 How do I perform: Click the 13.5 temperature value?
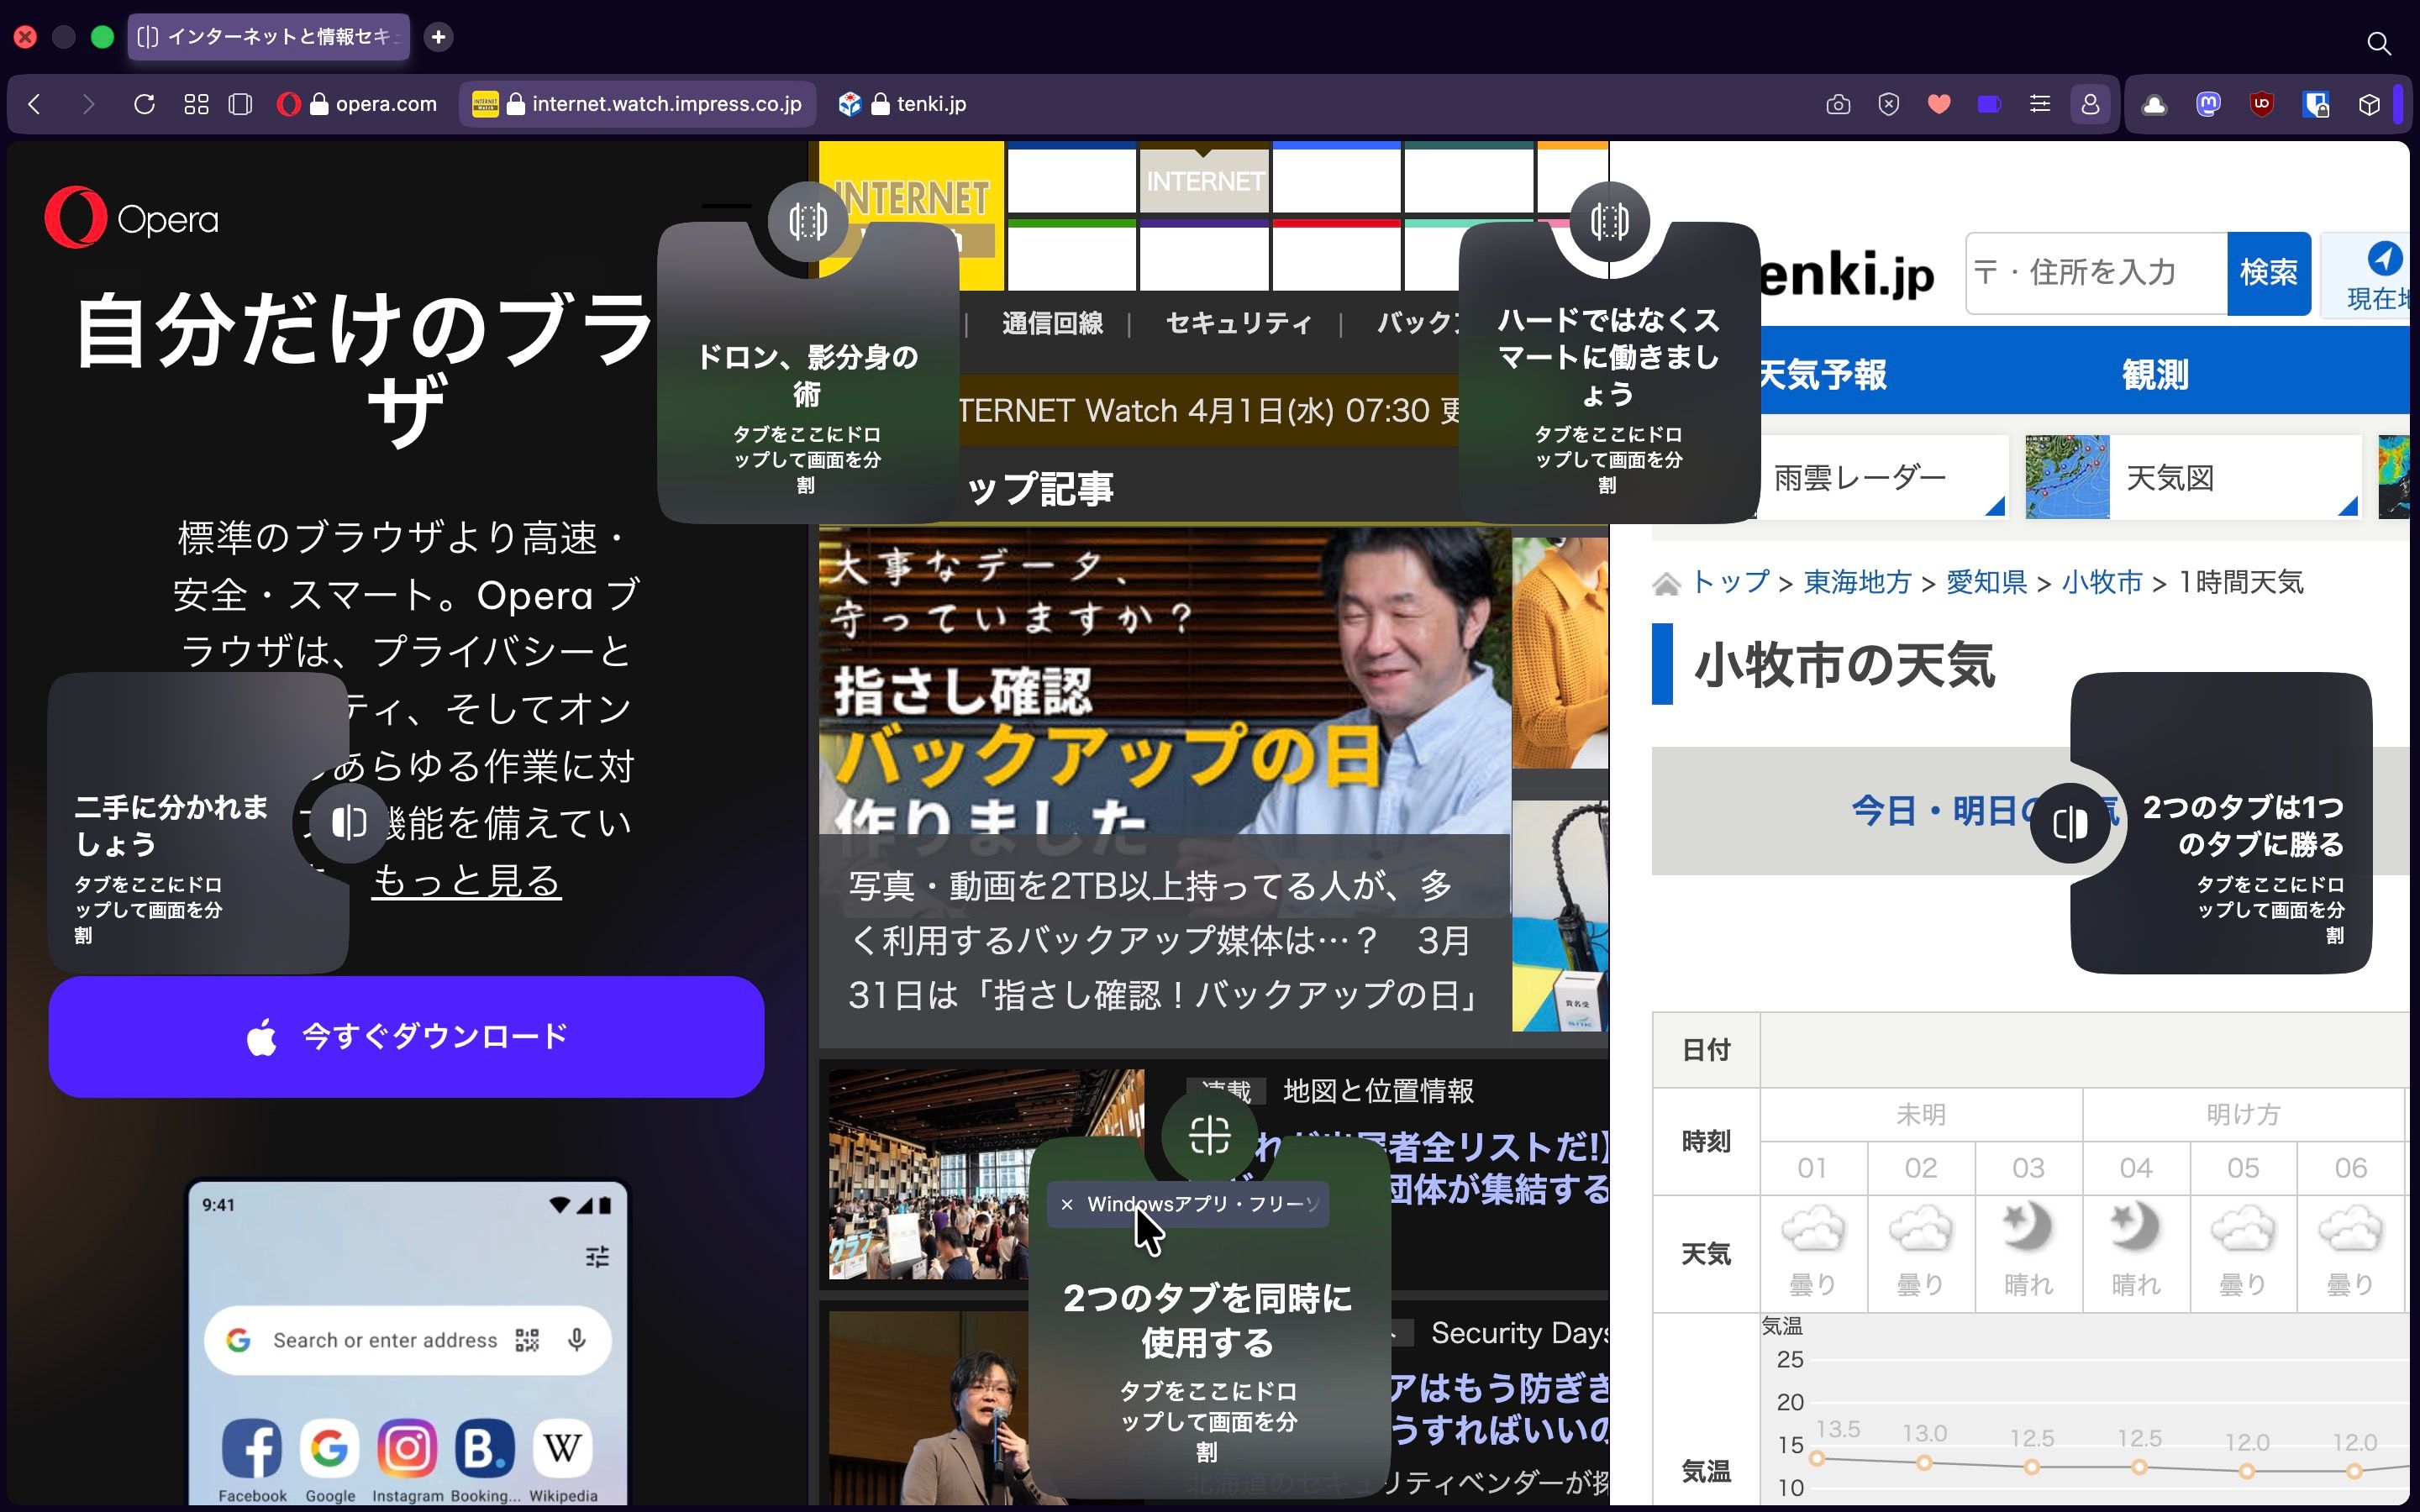click(x=1838, y=1430)
